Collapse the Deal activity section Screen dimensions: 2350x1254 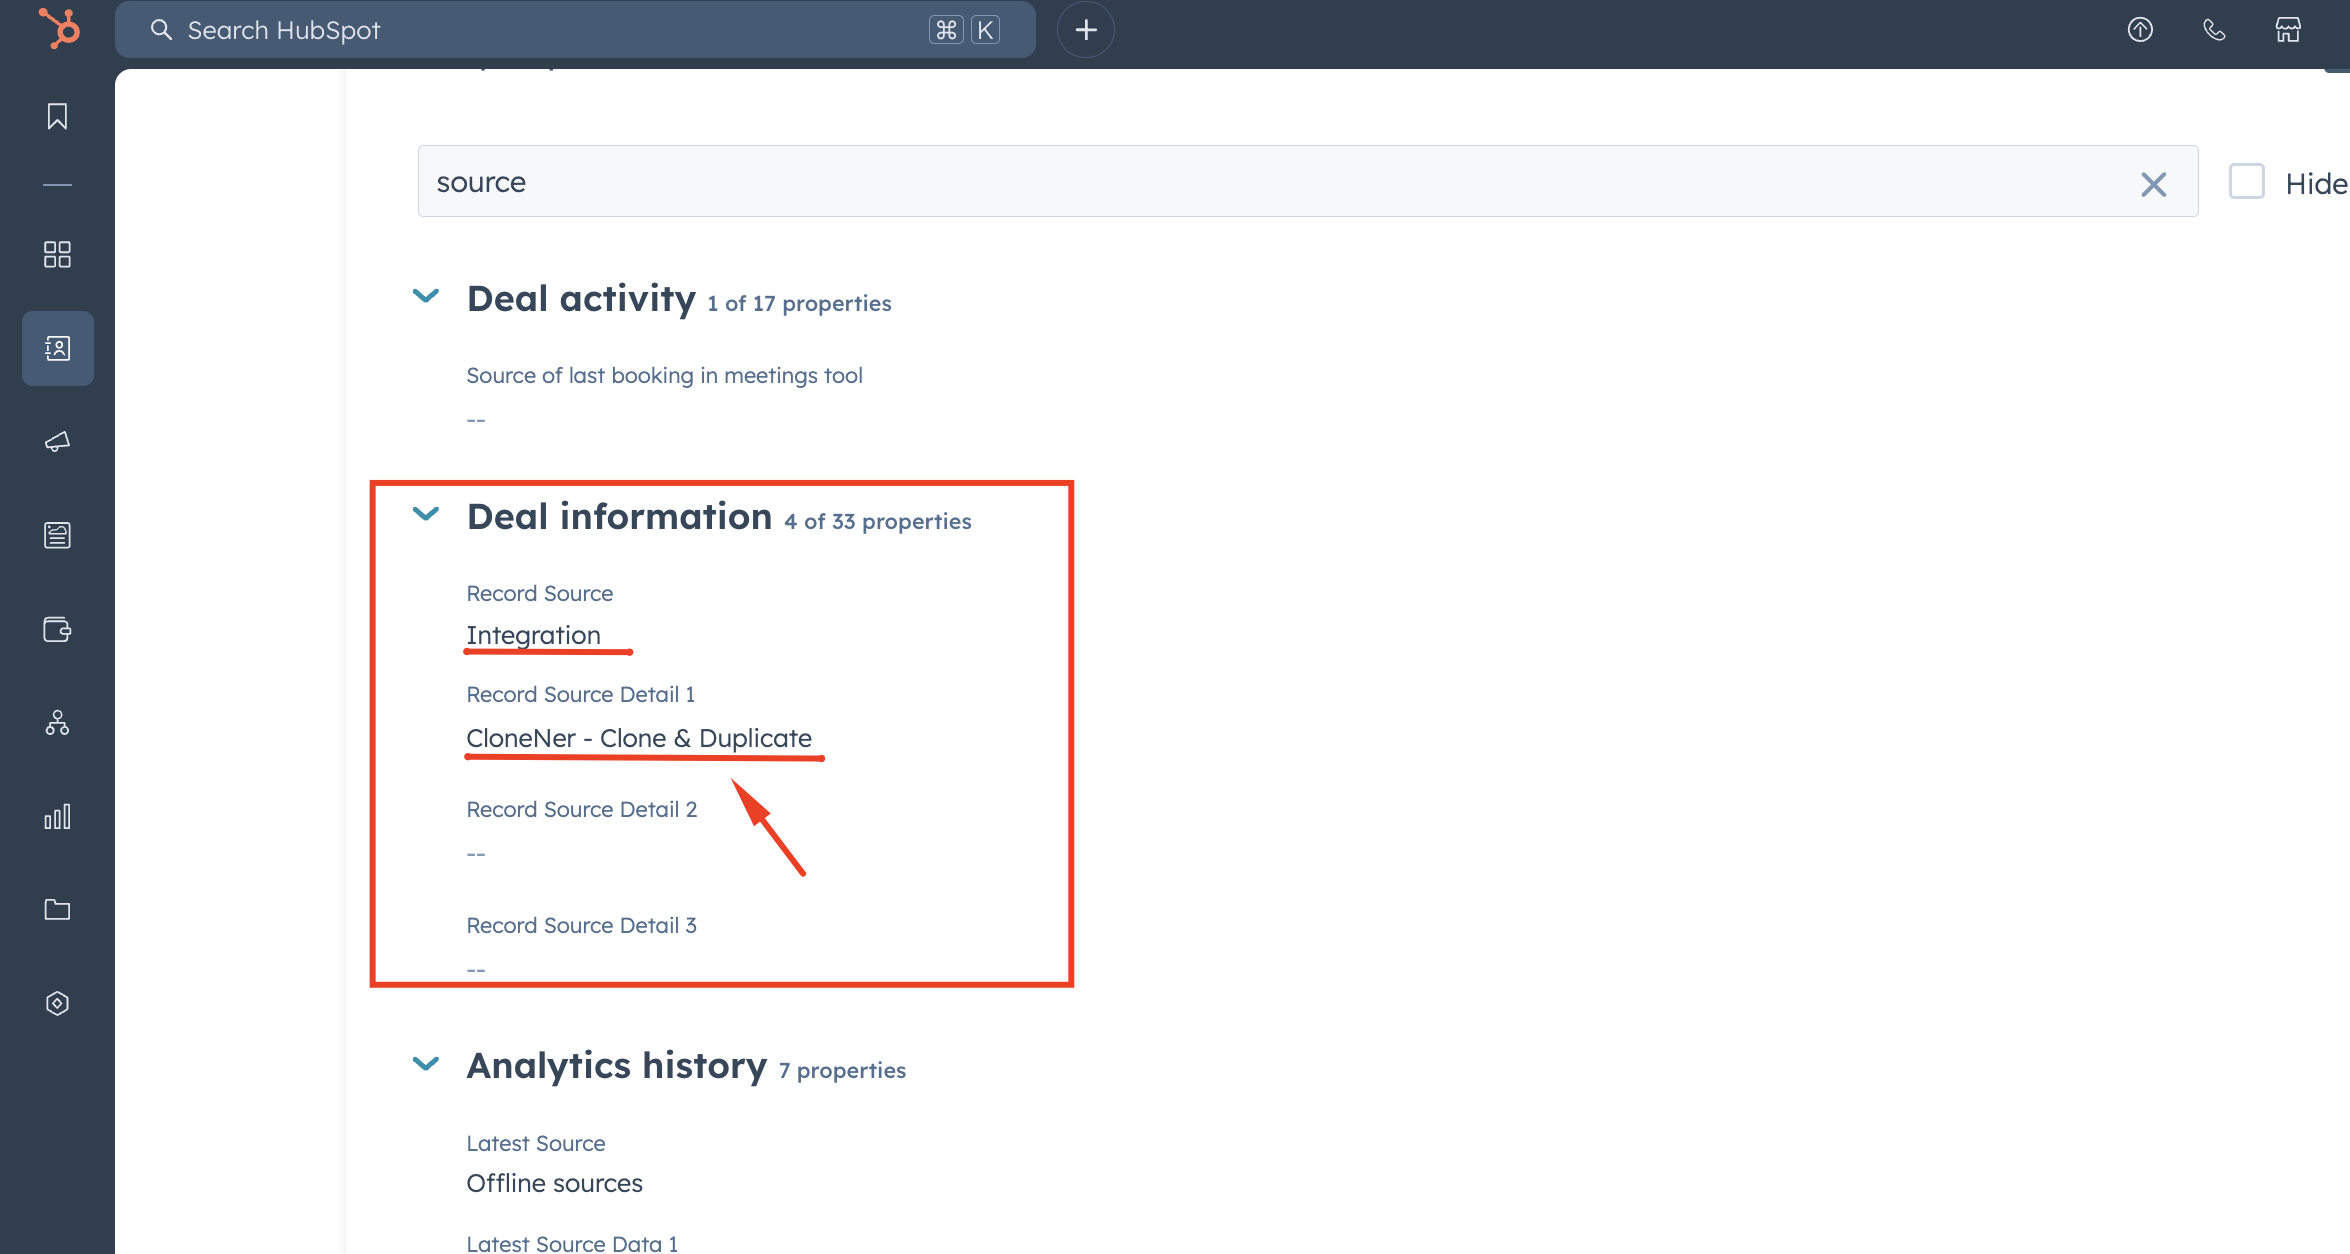(x=426, y=296)
